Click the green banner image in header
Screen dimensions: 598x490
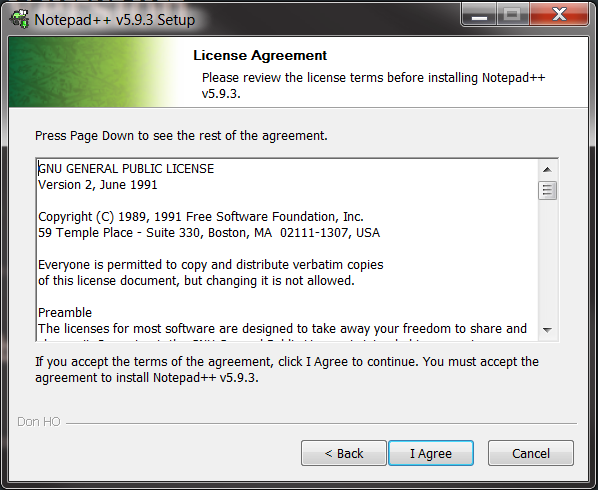tap(94, 72)
